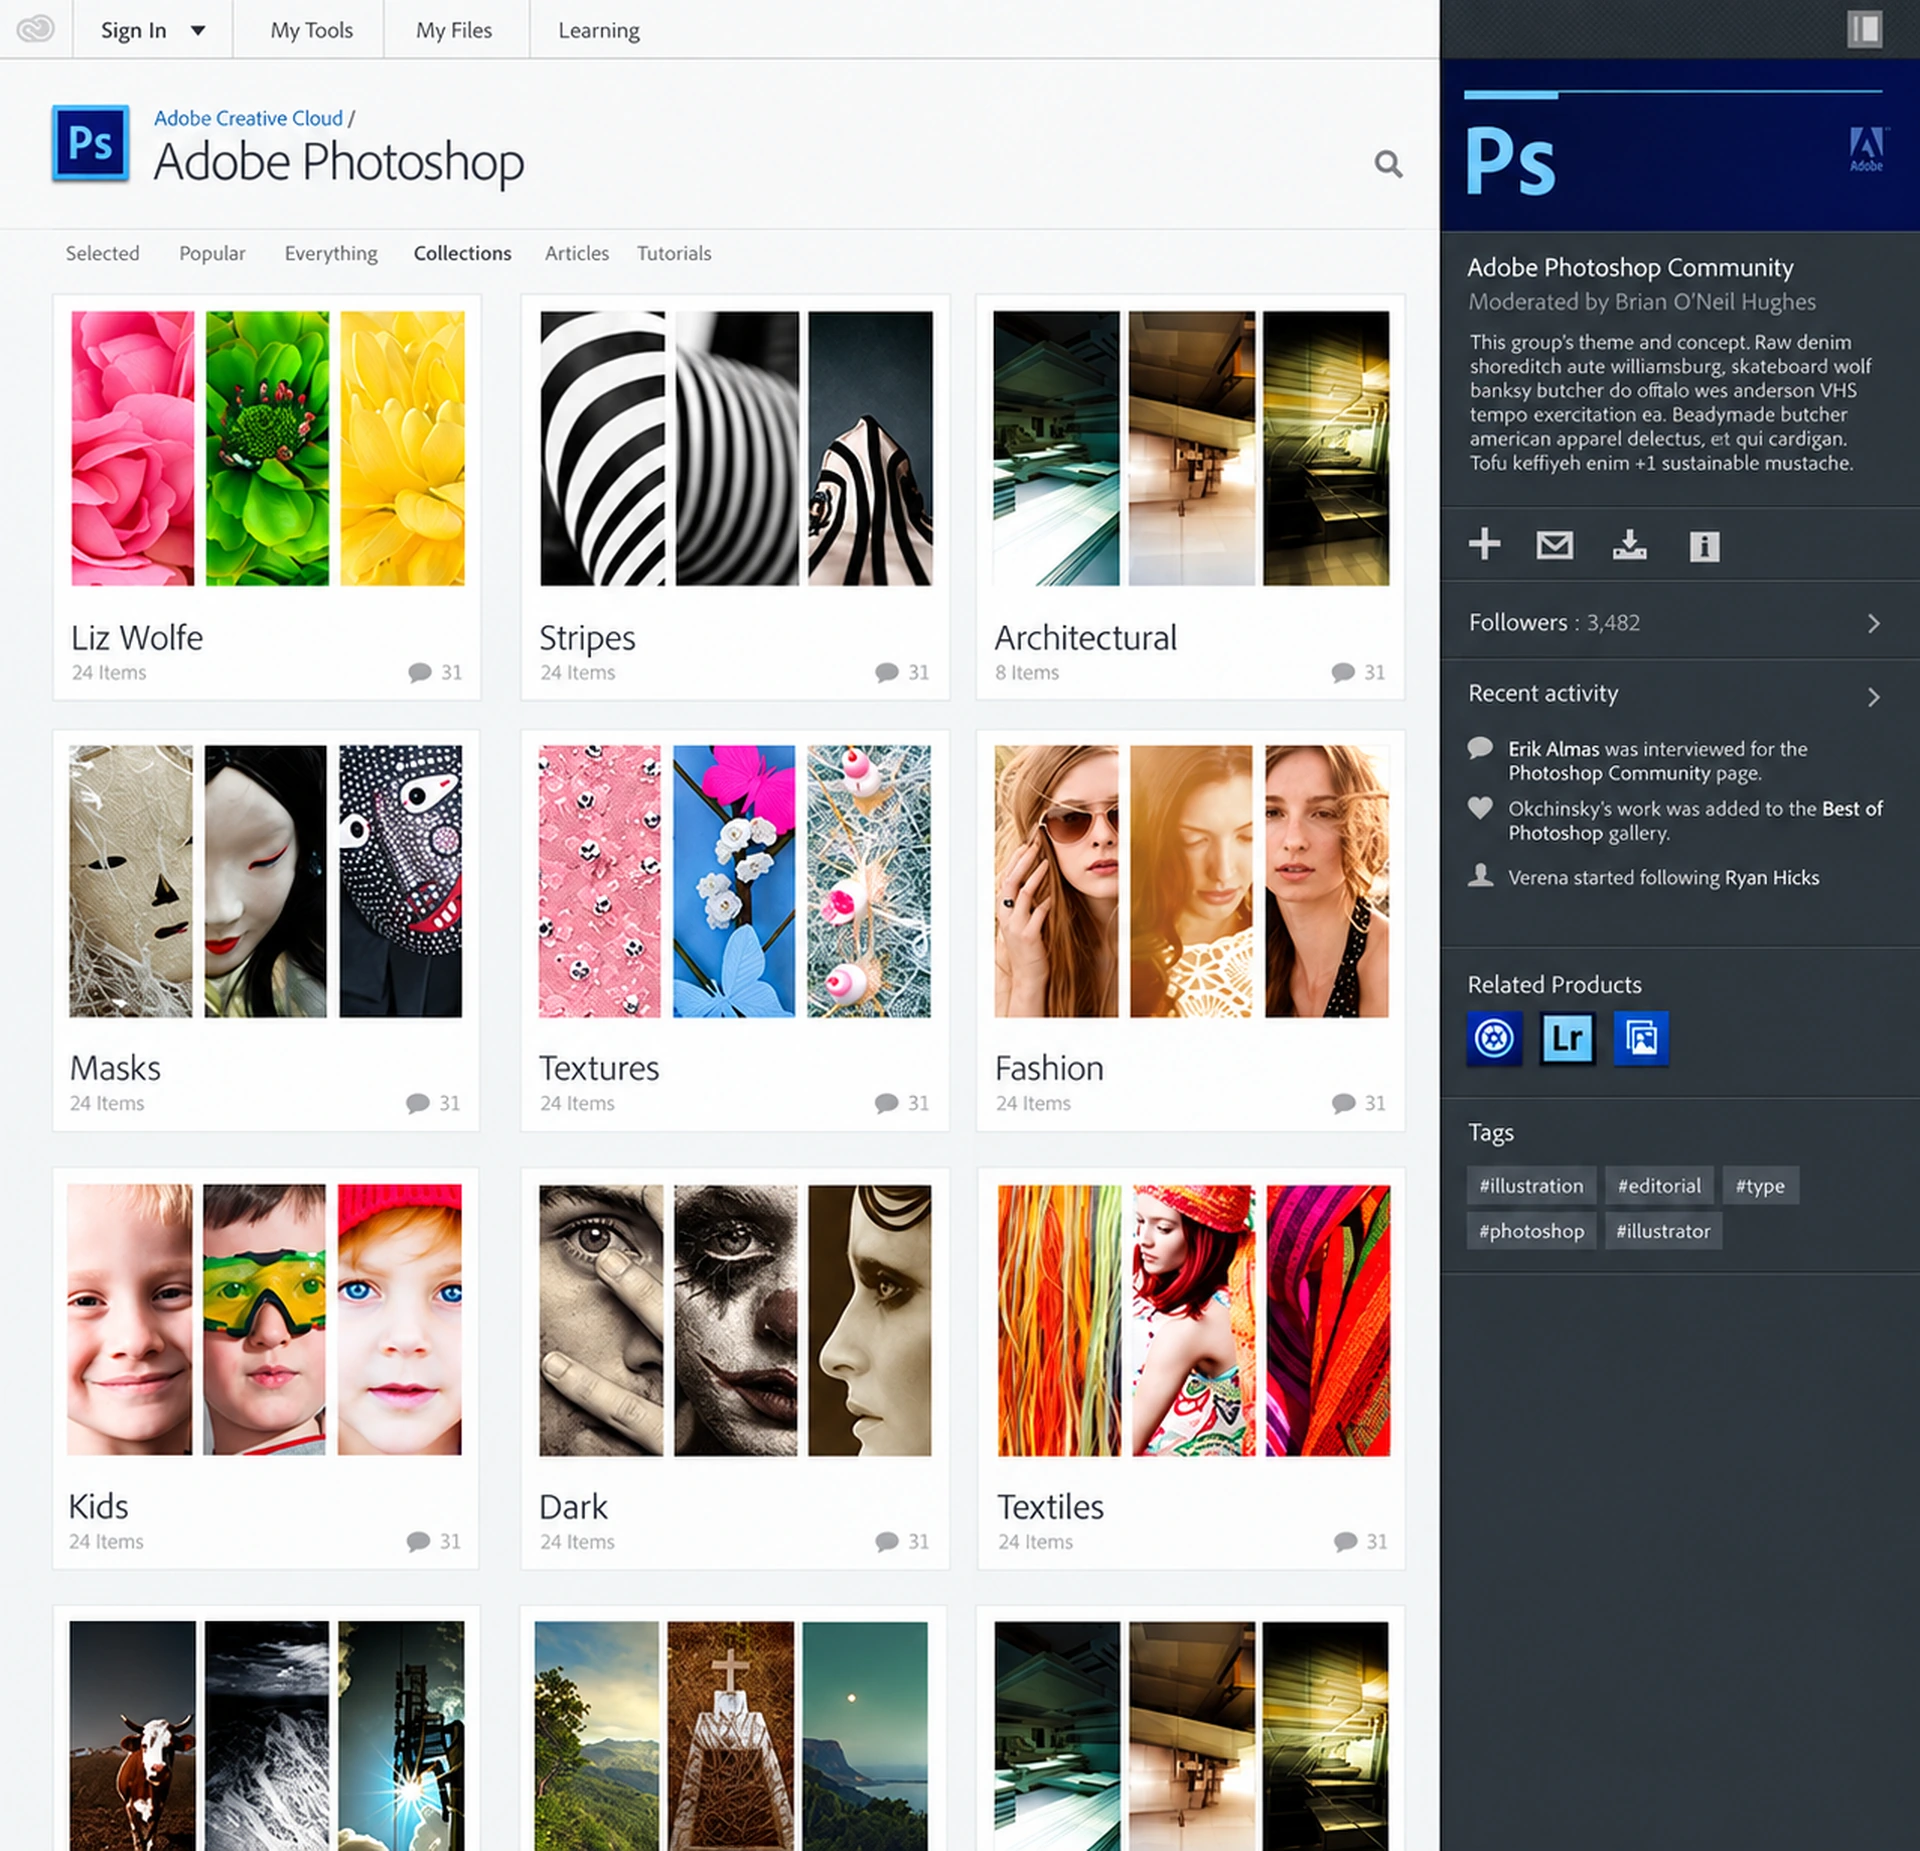Open the Sign In dropdown arrow
Viewport: 1920px width, 1851px height.
[198, 31]
